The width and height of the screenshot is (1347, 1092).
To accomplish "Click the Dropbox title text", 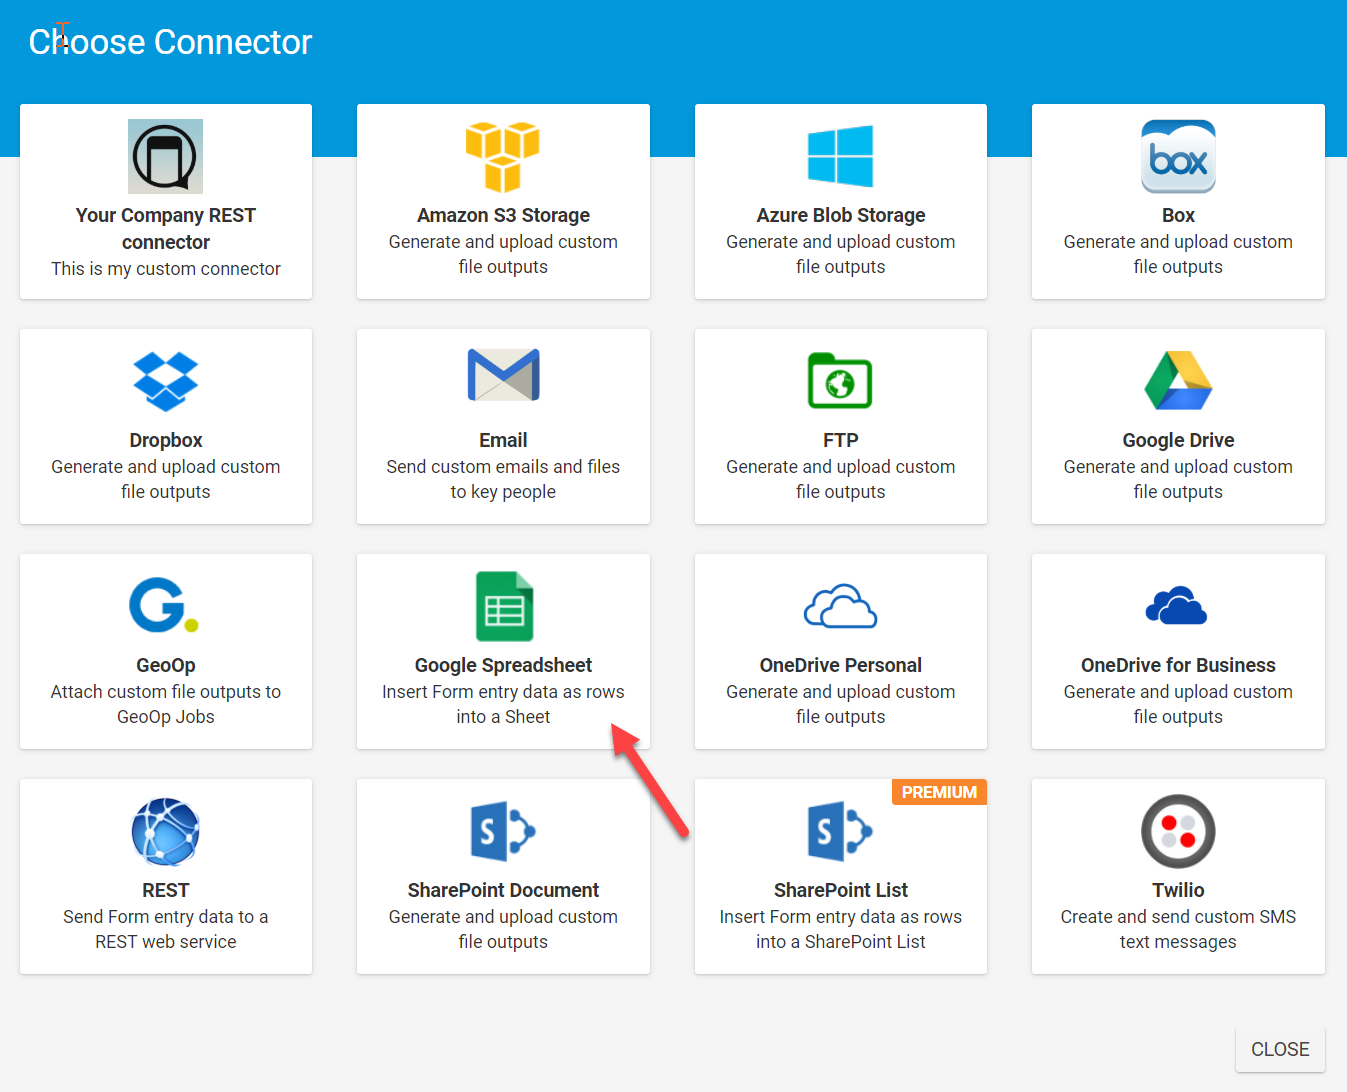I will coord(166,440).
